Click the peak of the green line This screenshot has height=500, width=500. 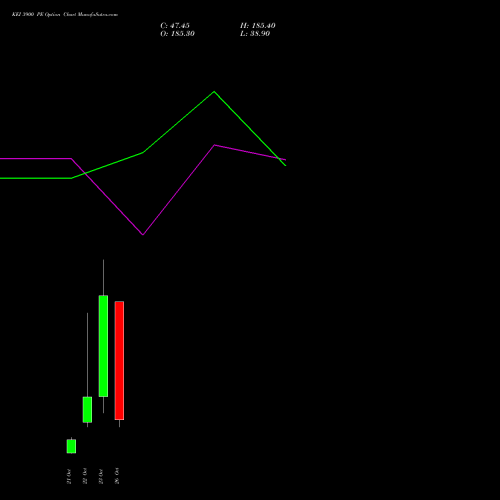214,91
